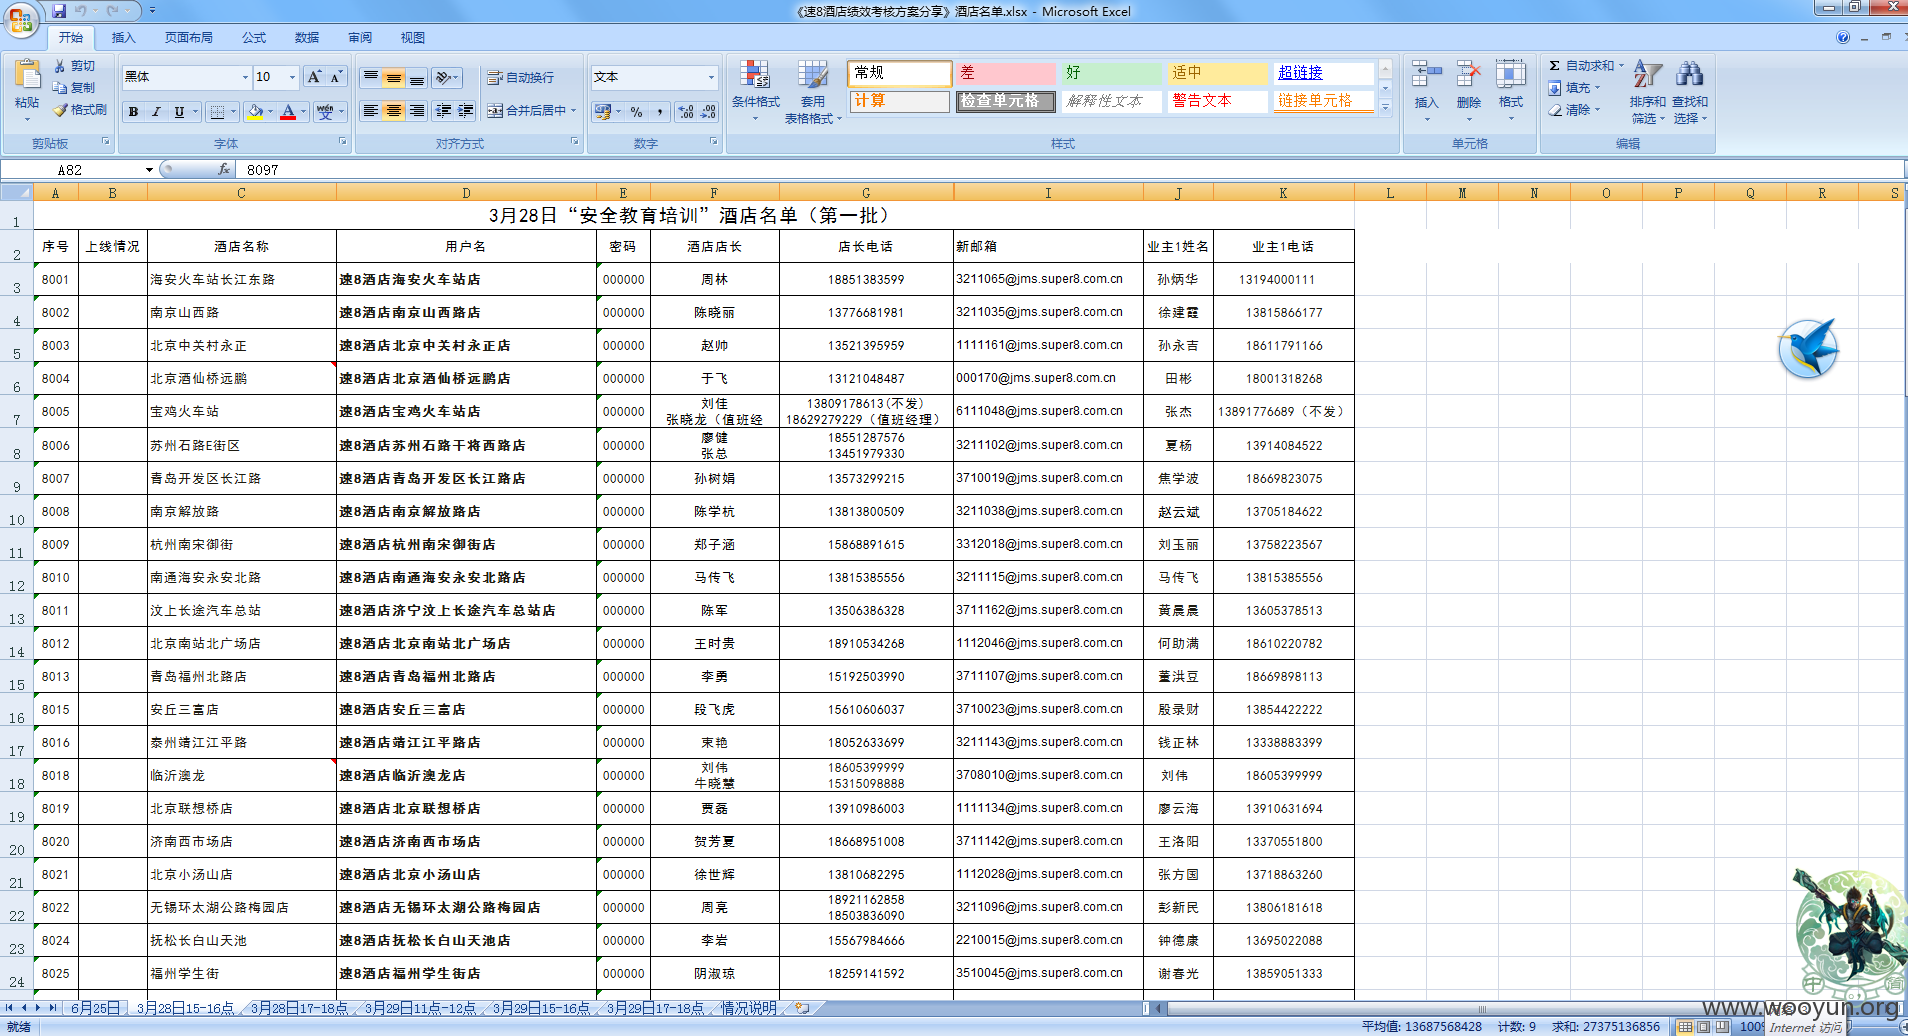Click the phonetic guide (wén) icon

[x=325, y=112]
